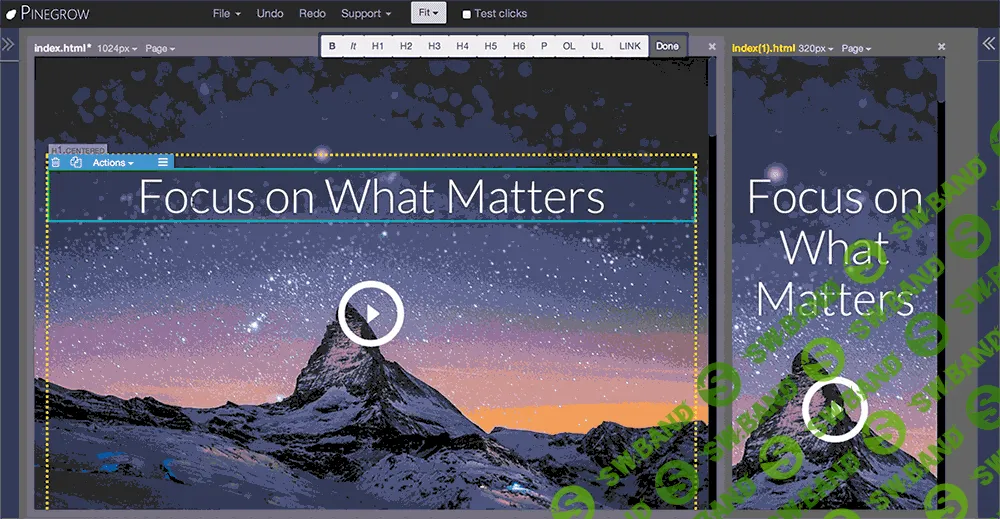Collapse the right panel with double chevron

coord(989,43)
